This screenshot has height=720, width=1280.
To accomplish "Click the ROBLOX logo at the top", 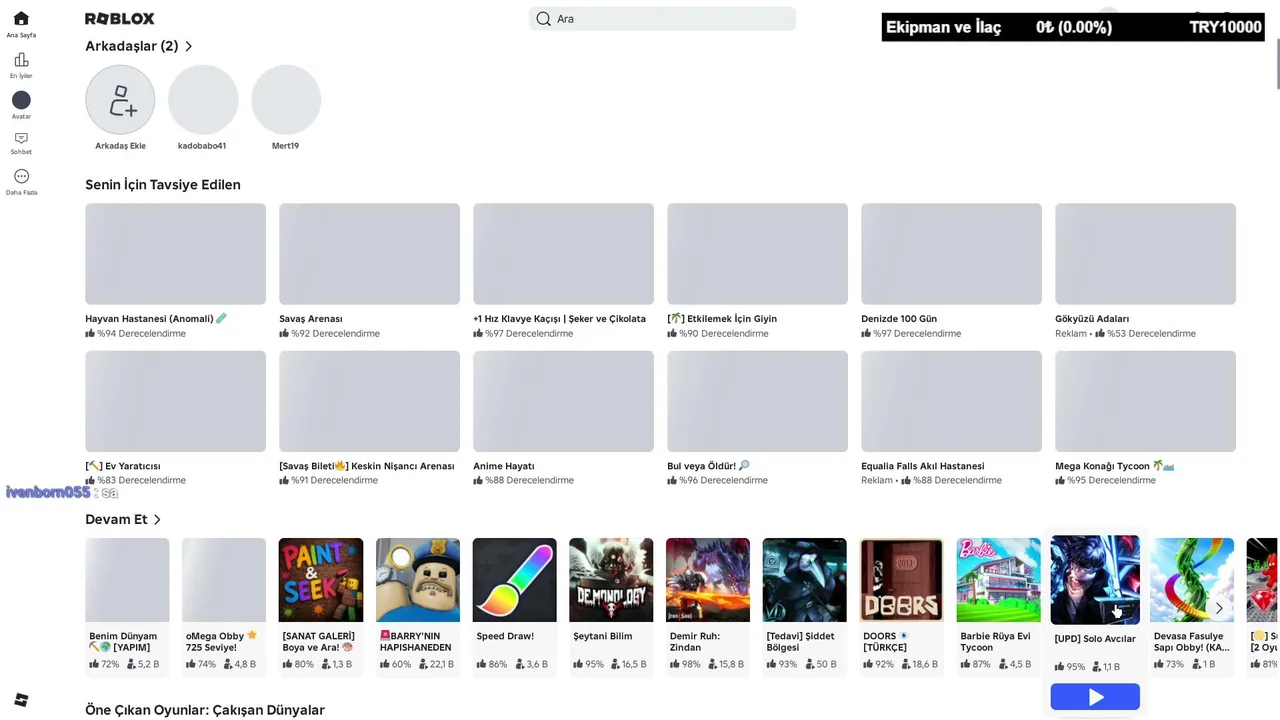I will (120, 18).
